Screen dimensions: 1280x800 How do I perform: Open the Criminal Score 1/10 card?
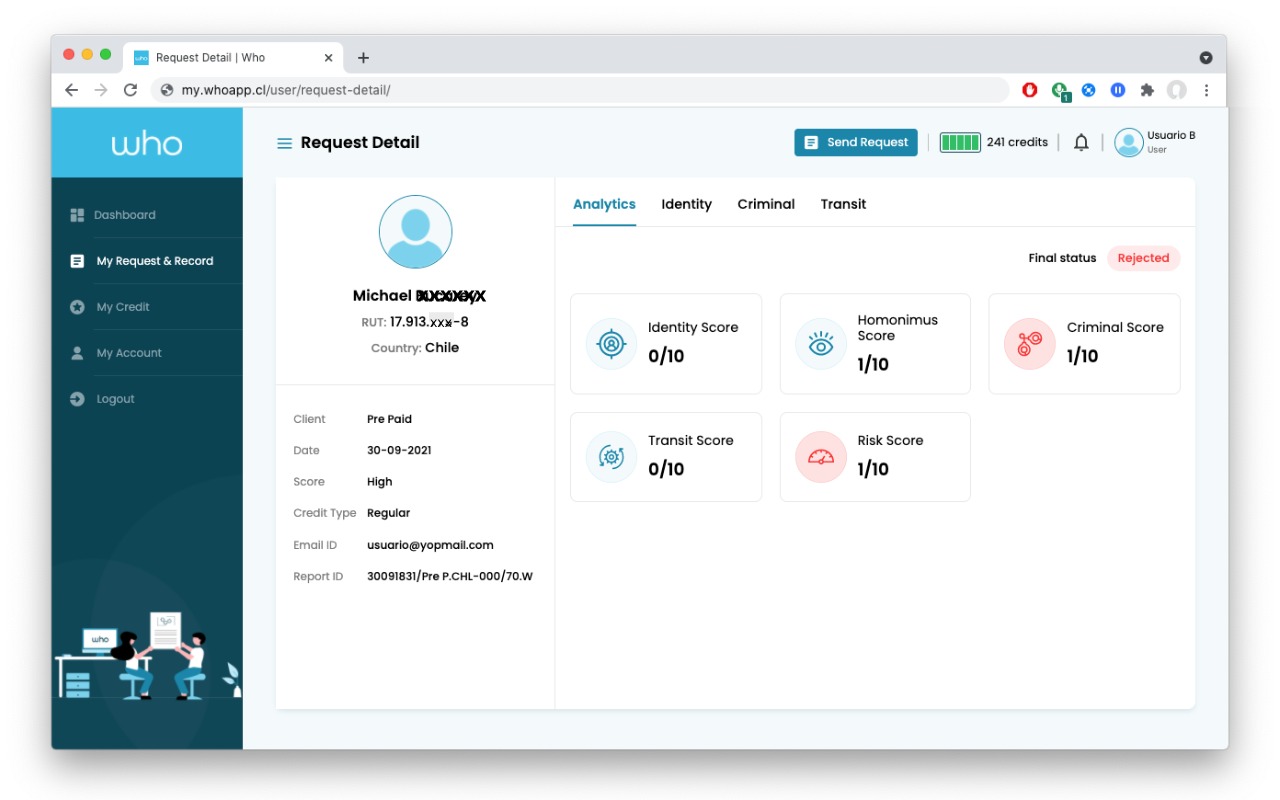[x=1084, y=344]
